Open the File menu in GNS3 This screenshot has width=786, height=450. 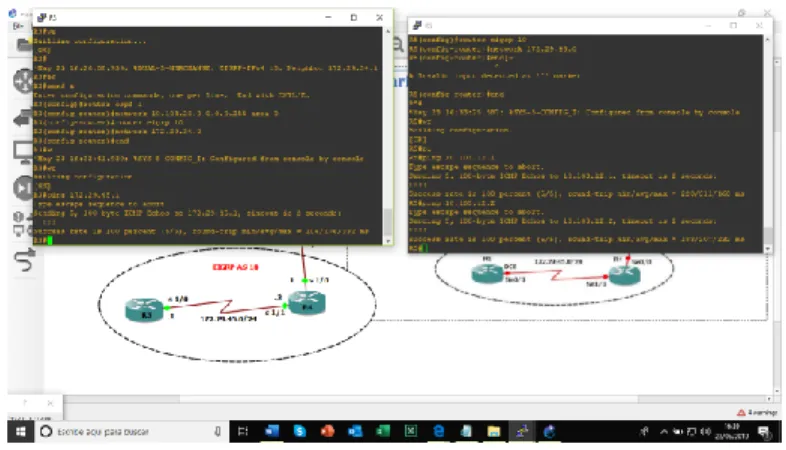19,26
